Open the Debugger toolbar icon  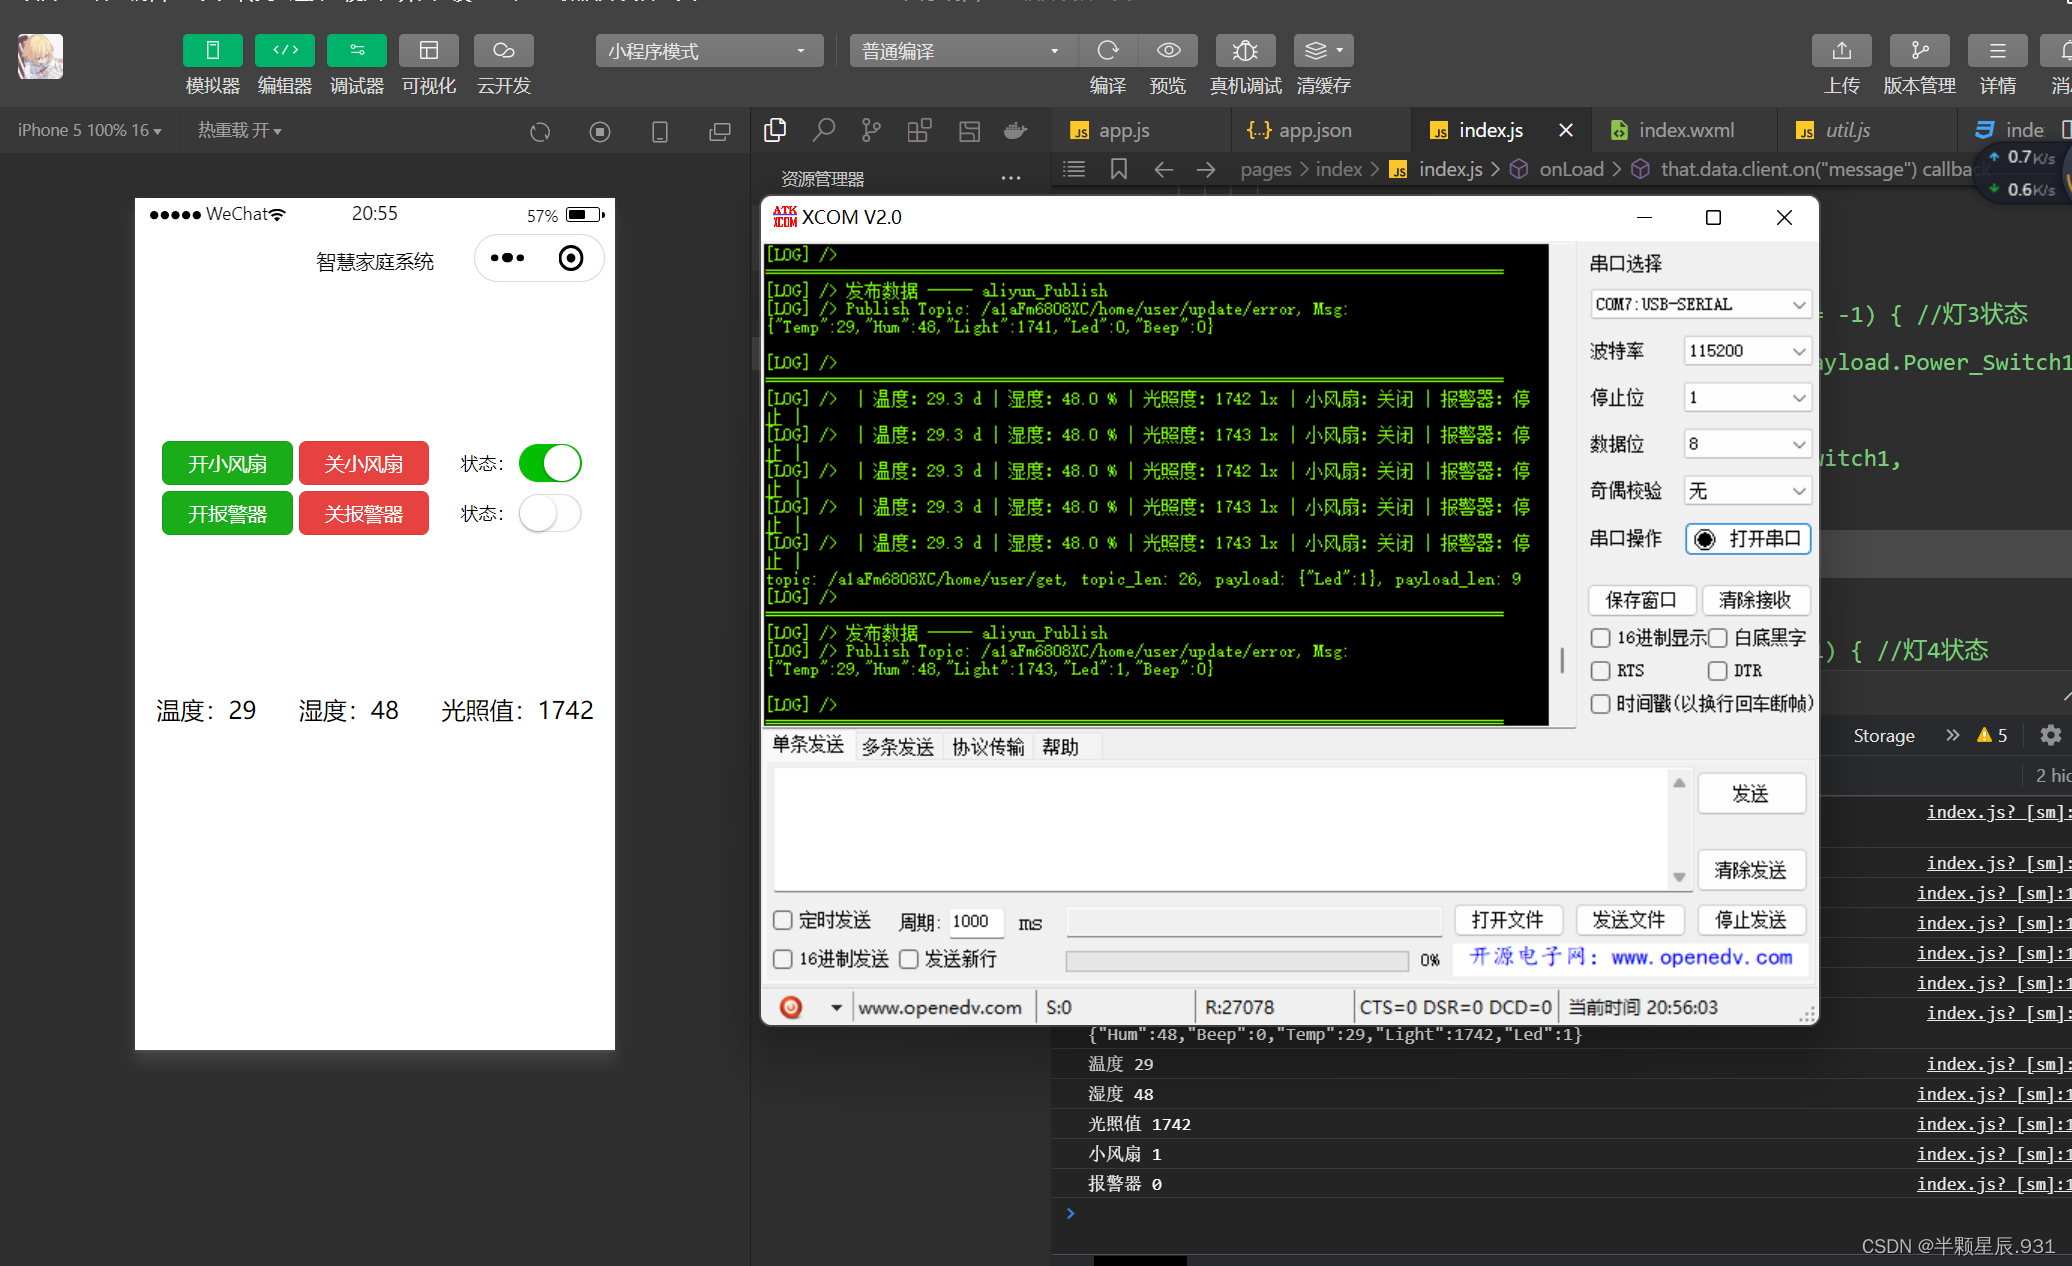[x=356, y=51]
